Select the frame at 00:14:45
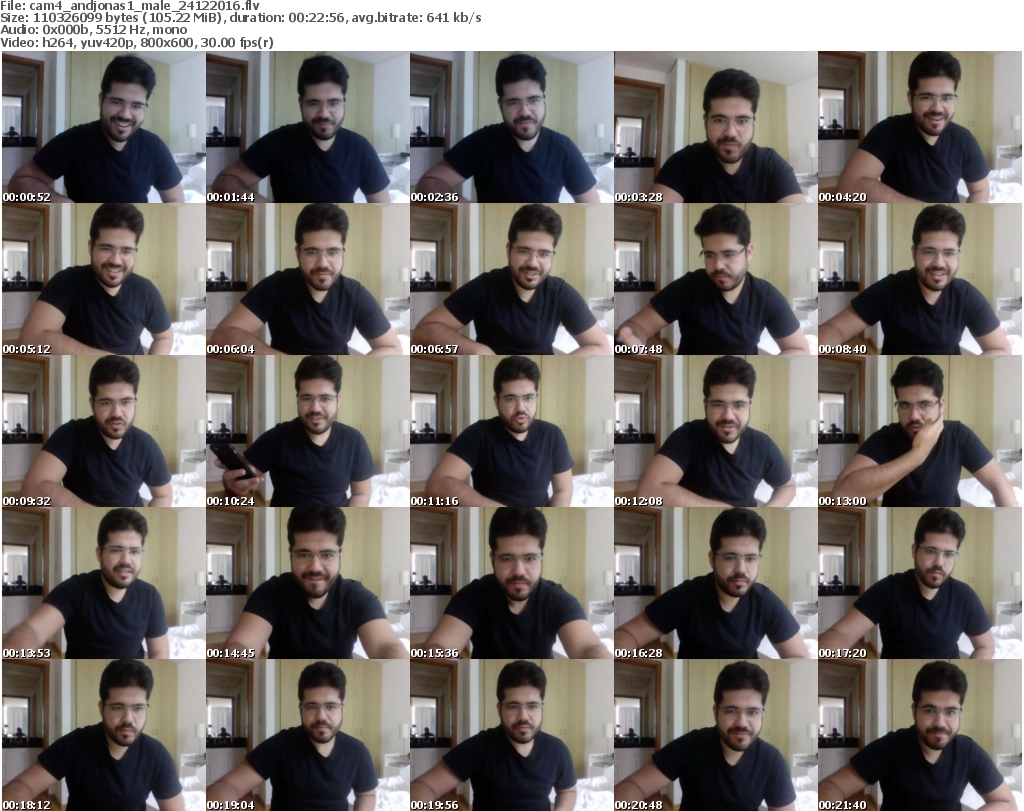 (x=308, y=583)
